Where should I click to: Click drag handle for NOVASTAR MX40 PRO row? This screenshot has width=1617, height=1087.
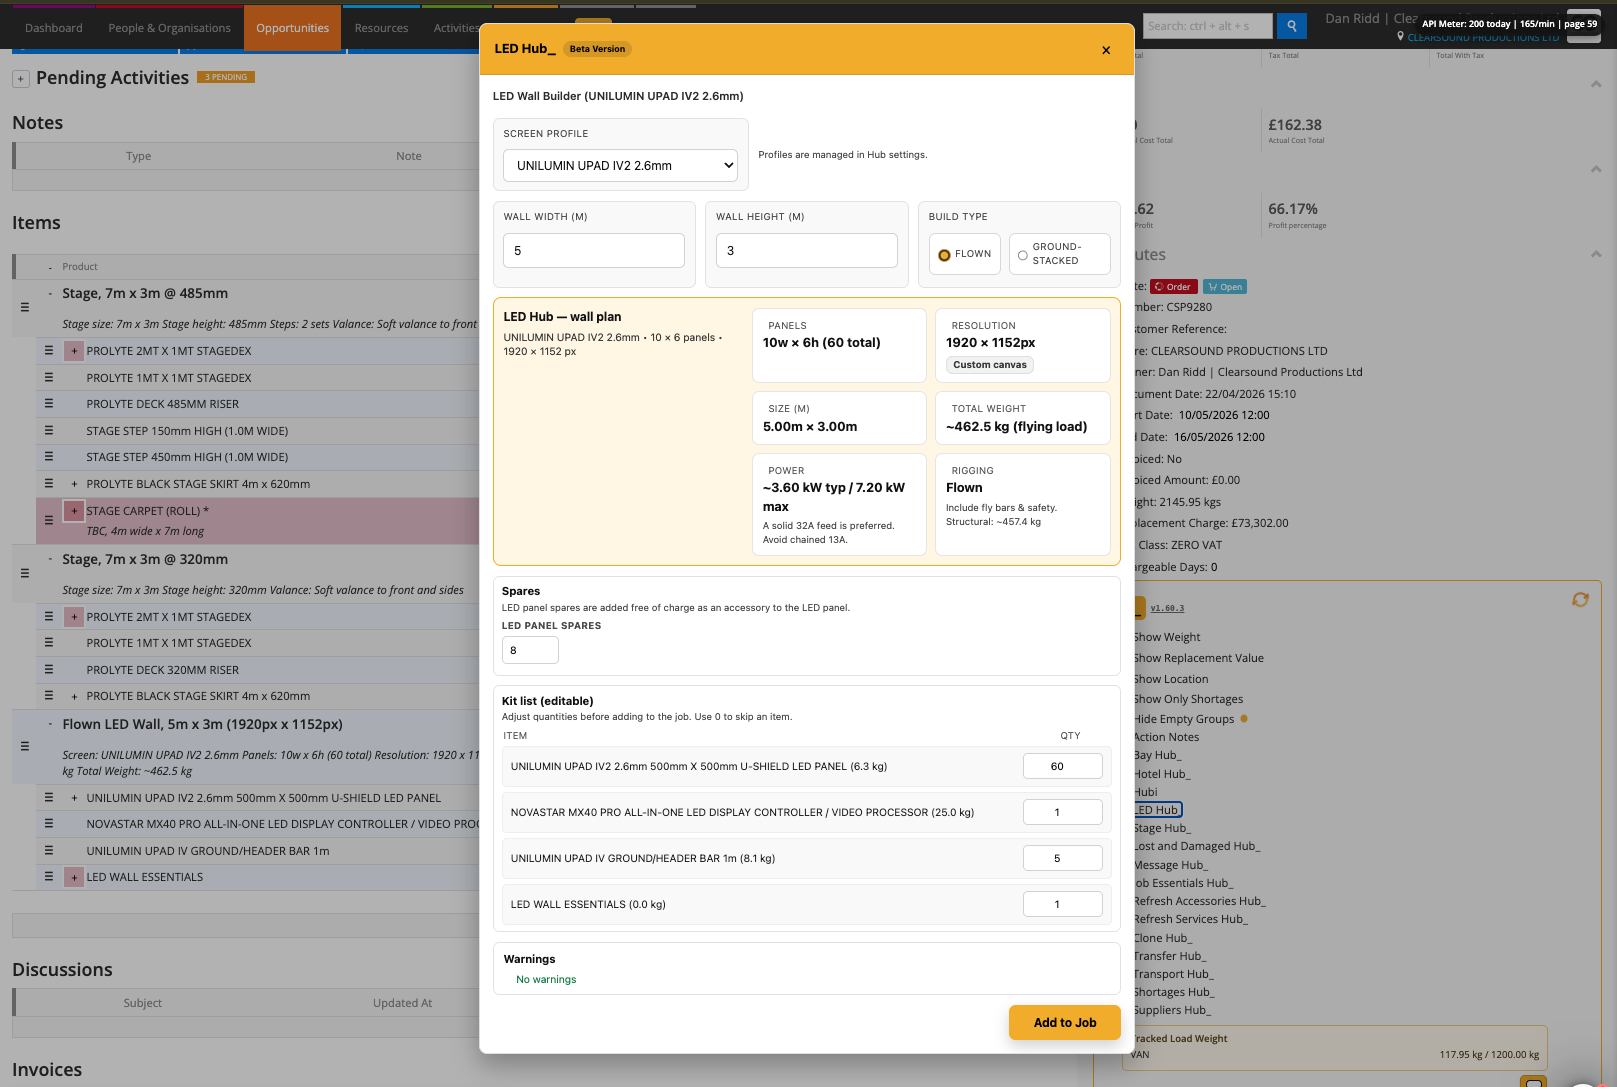[x=48, y=823]
